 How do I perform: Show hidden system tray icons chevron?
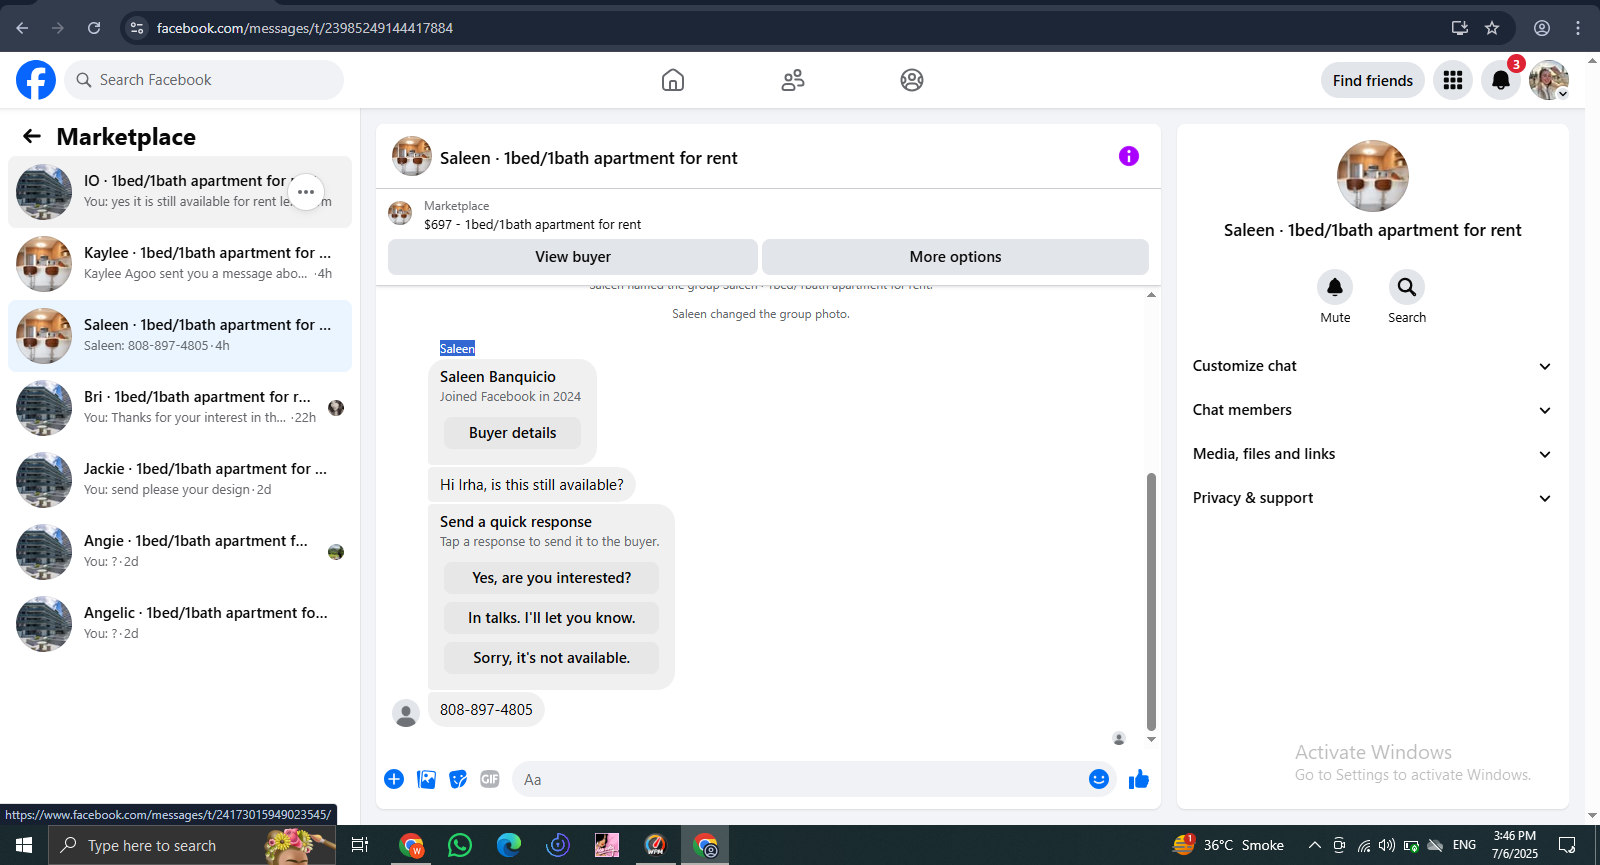1314,845
